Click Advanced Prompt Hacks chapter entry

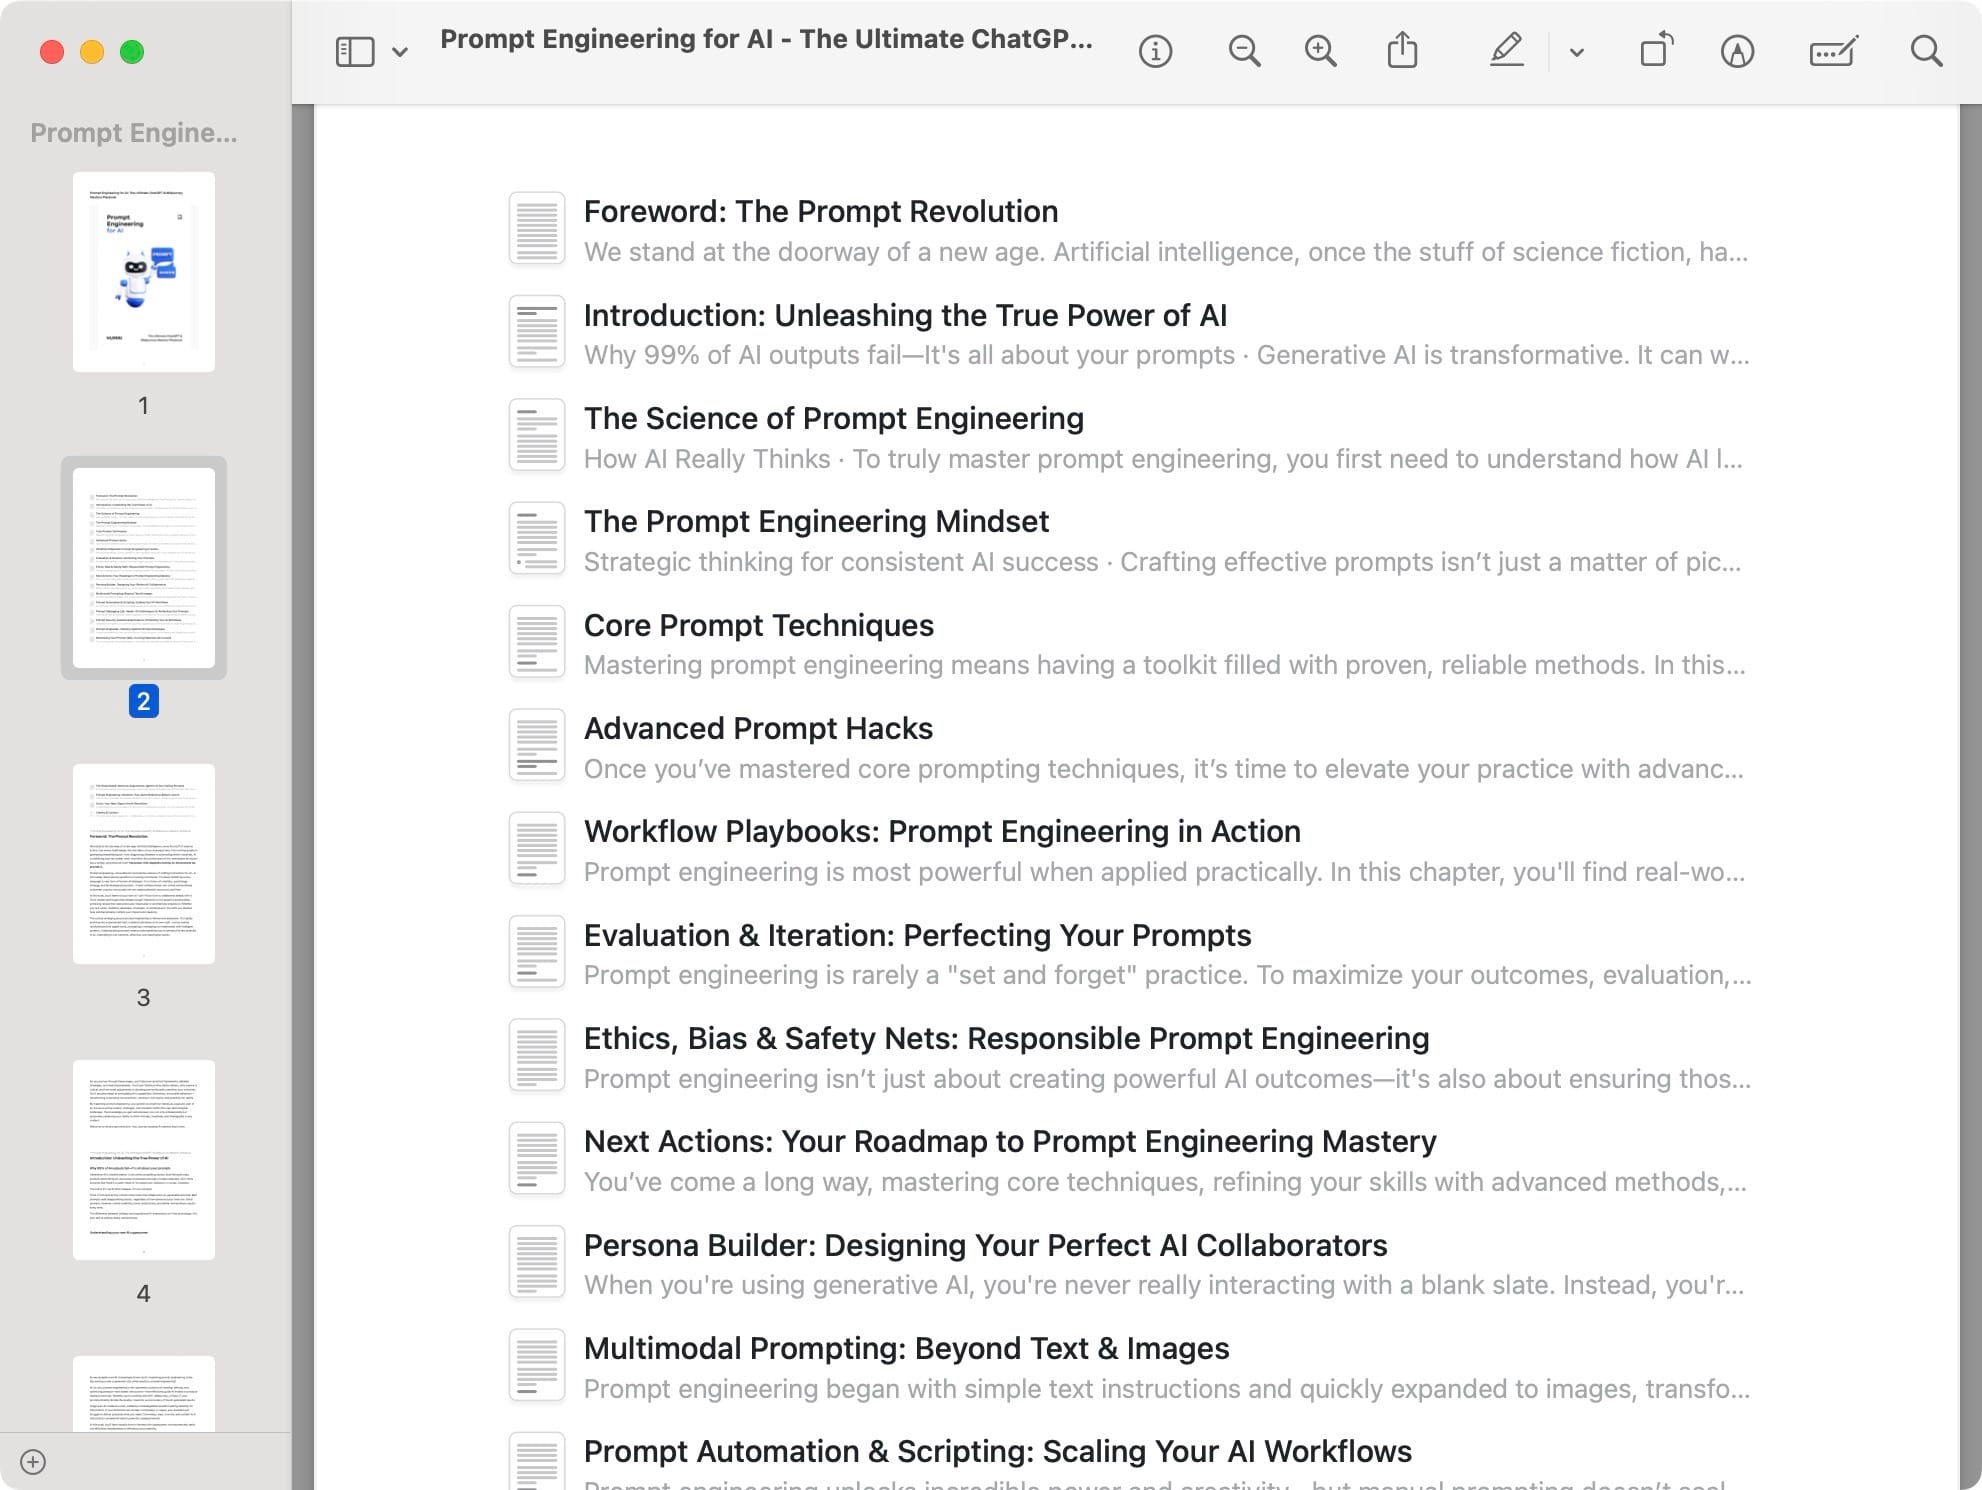[758, 729]
